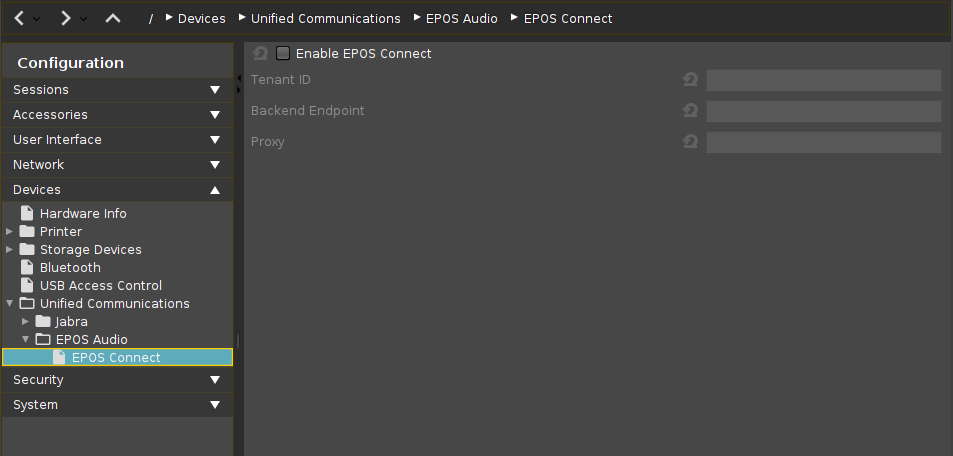Click Unified Communications in the breadcrumb
Image resolution: width=953 pixels, height=456 pixels.
click(325, 19)
